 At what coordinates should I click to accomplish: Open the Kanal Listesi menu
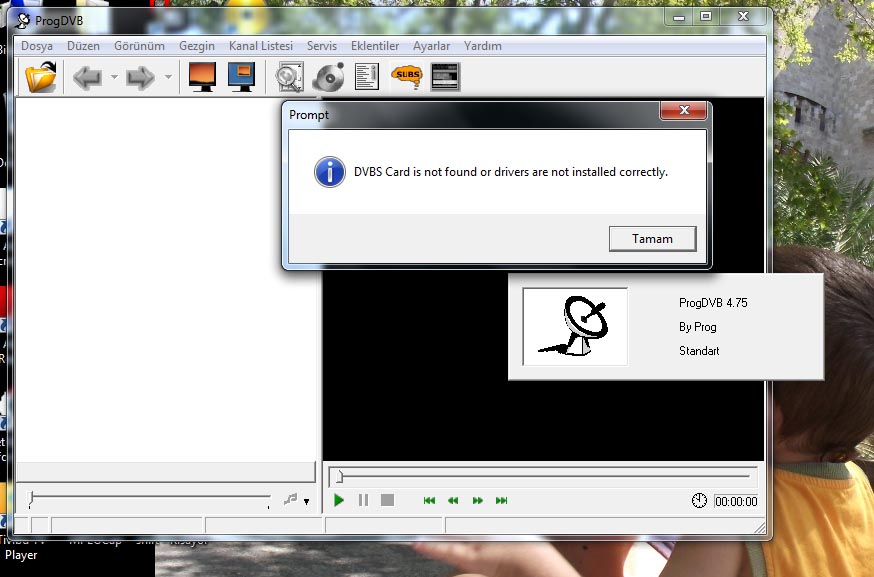point(261,46)
